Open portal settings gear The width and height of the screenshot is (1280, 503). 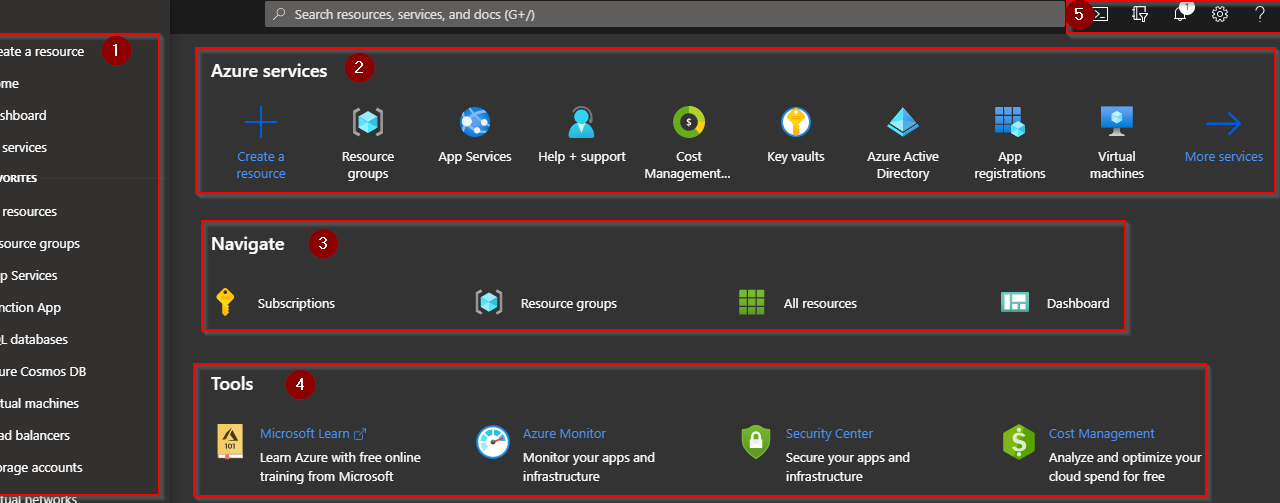pyautogui.click(x=1219, y=14)
